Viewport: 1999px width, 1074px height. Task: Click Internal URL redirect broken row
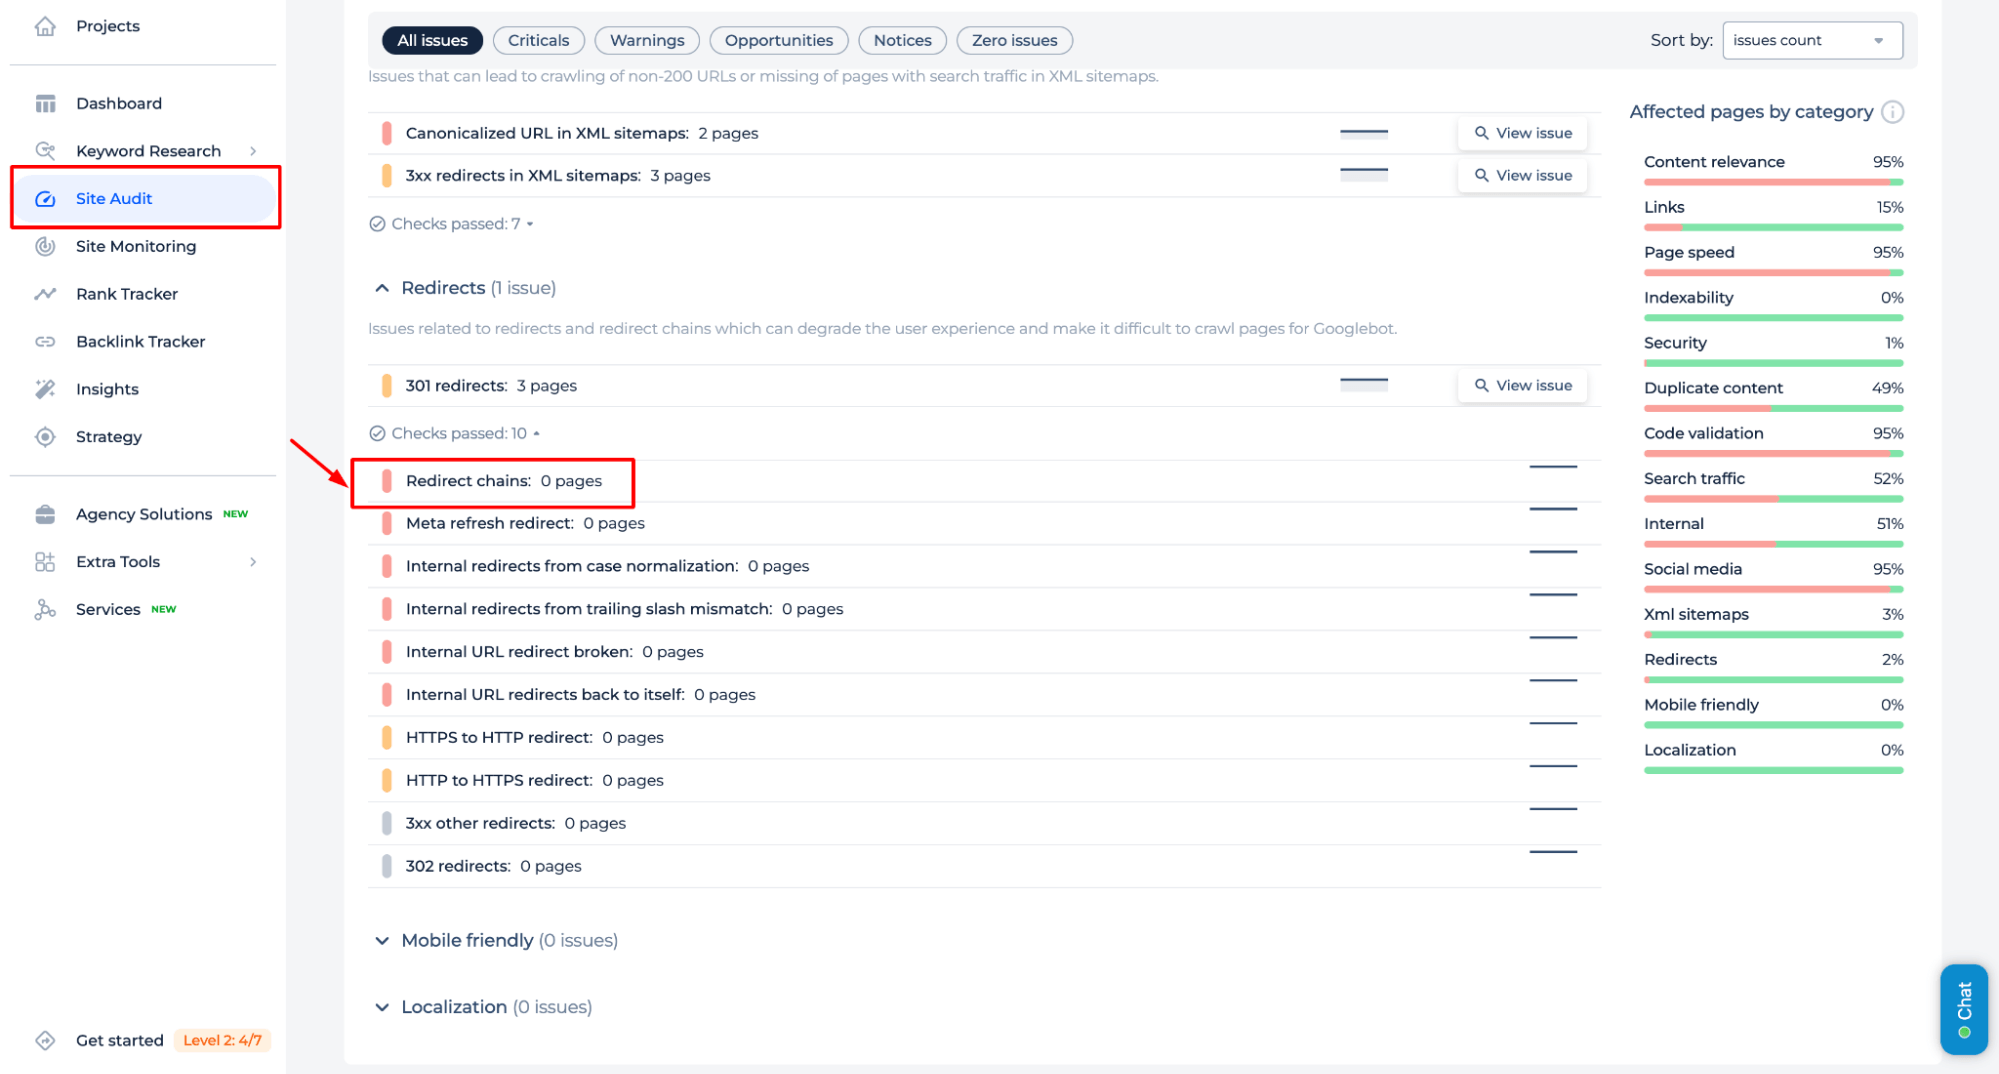(984, 652)
